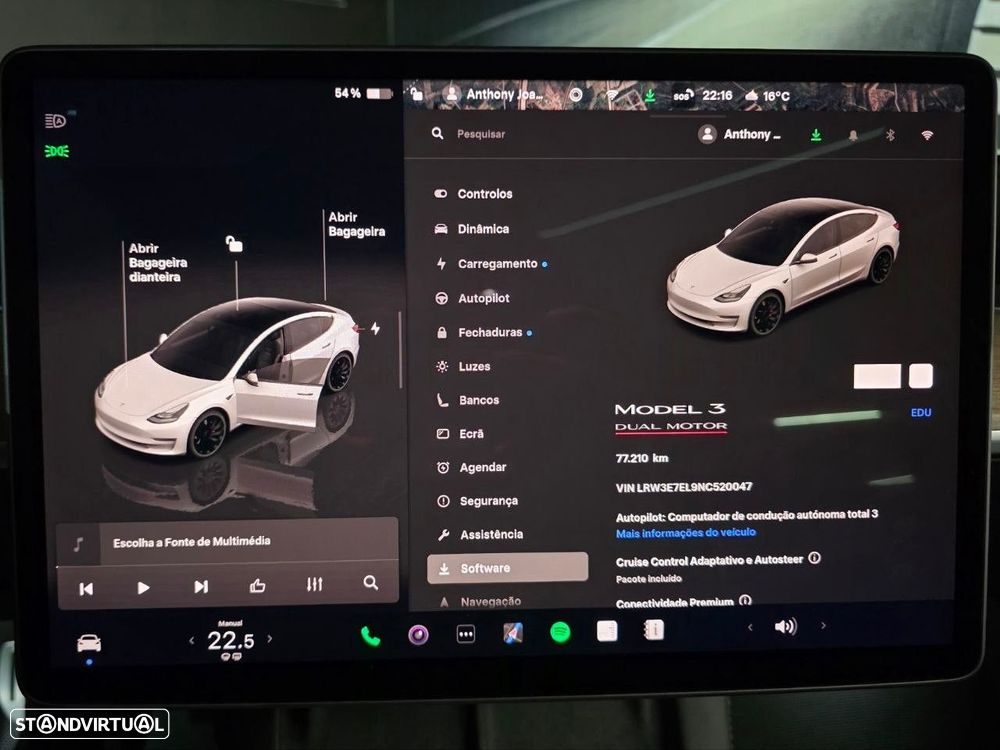Tap Abrir Bagageira to open the trunk

[356, 224]
